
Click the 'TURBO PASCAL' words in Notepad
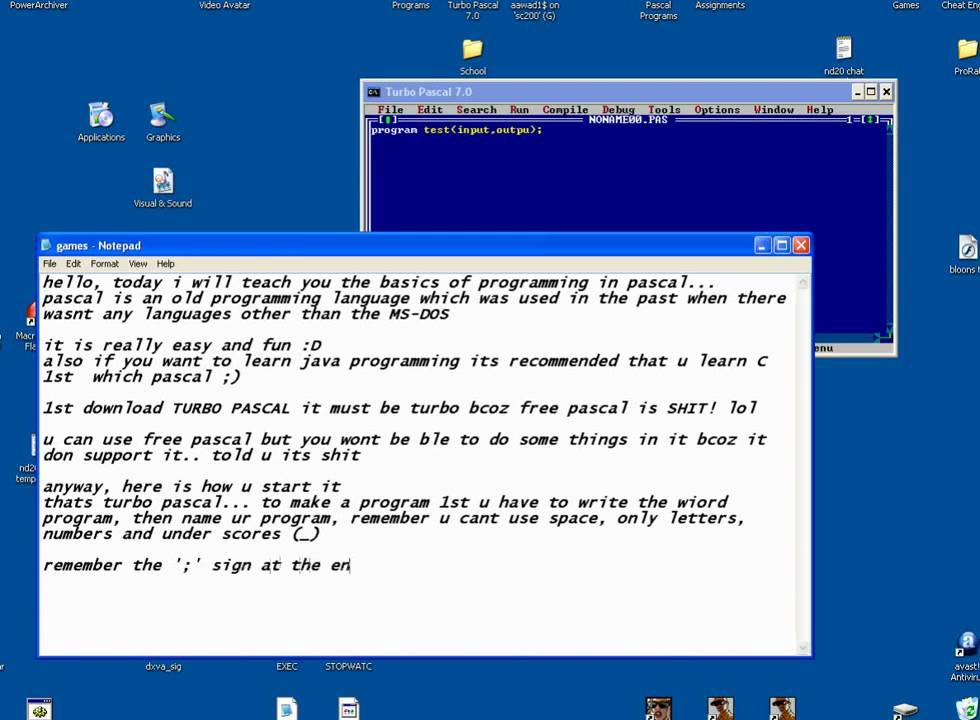click(231, 409)
